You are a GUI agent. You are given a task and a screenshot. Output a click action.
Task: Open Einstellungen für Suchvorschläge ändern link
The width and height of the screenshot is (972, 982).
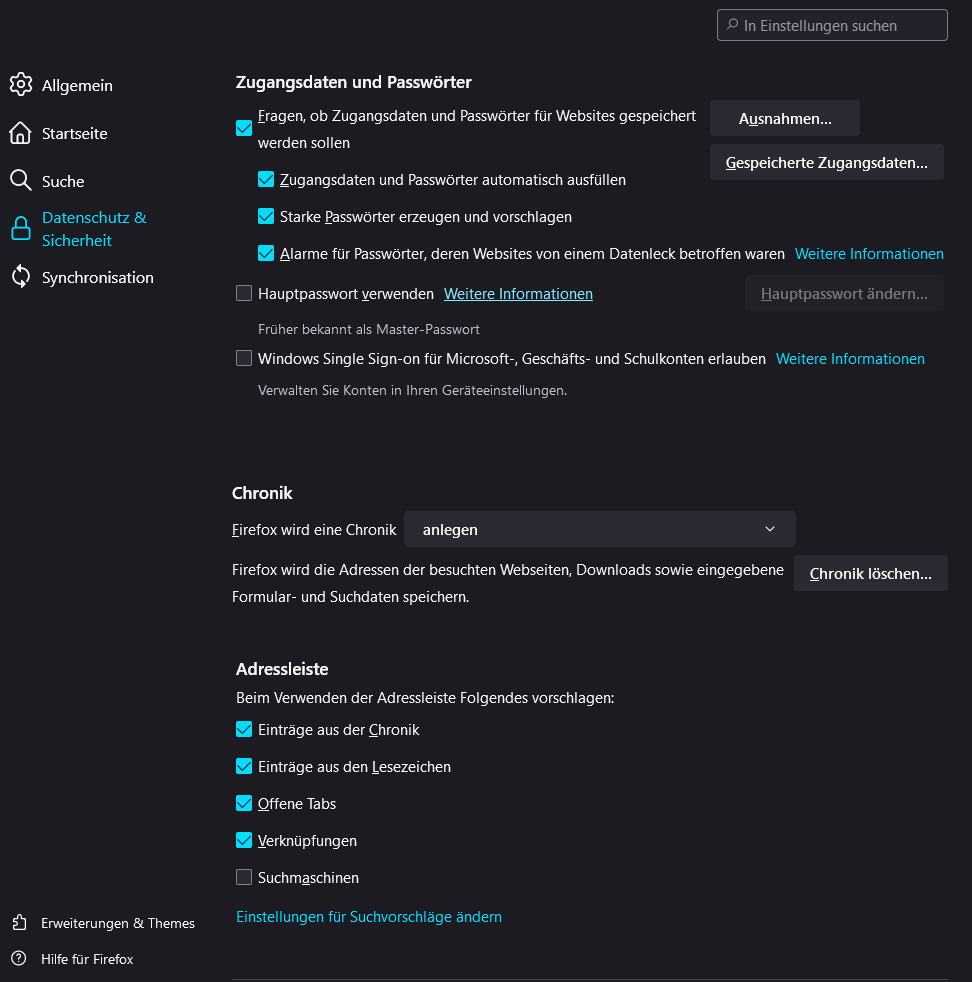[x=369, y=917]
